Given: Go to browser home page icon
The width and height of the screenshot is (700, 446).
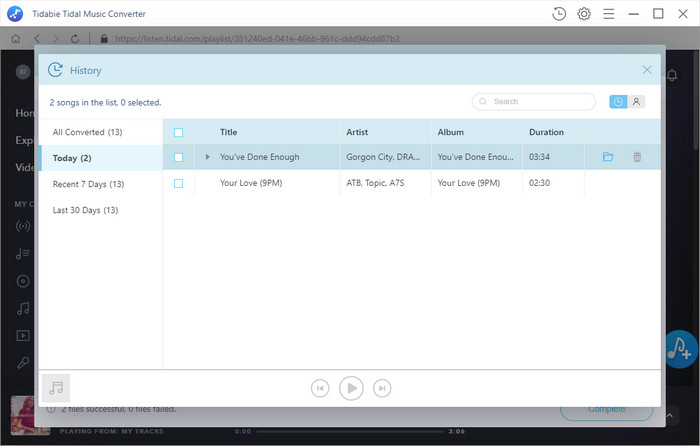Looking at the screenshot, I should 16,39.
